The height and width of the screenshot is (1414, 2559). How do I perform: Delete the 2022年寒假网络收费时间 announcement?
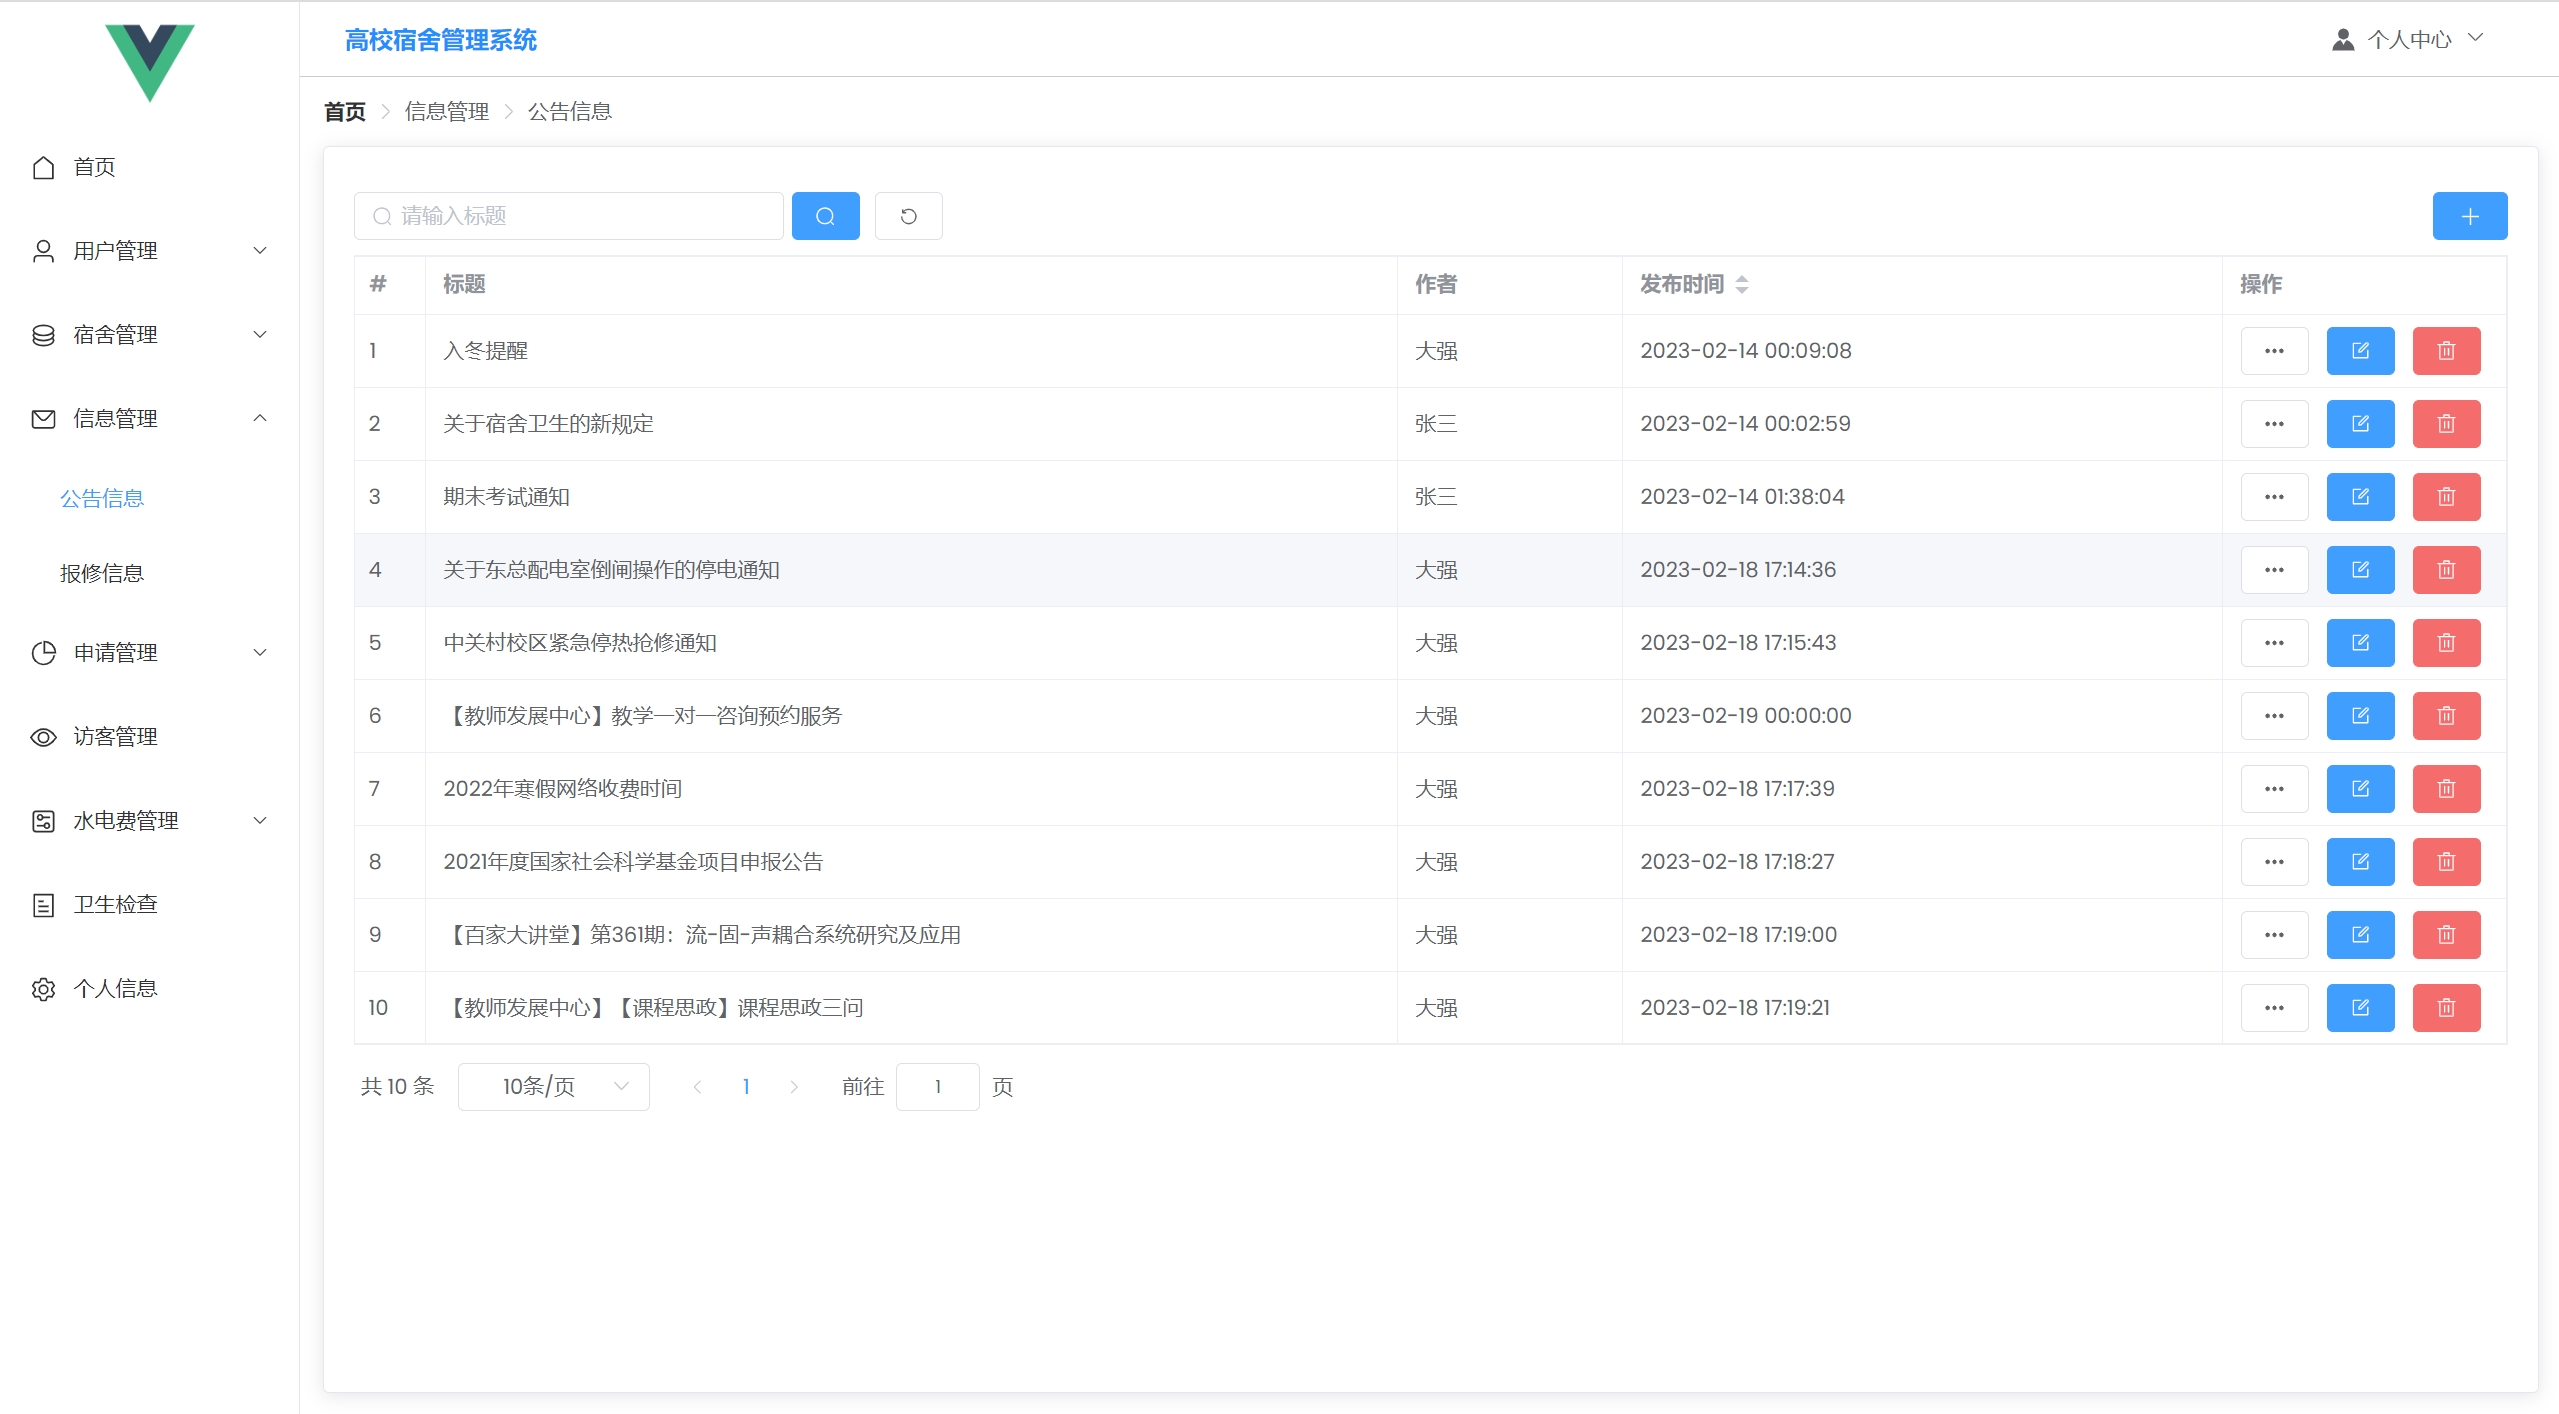coord(2446,789)
